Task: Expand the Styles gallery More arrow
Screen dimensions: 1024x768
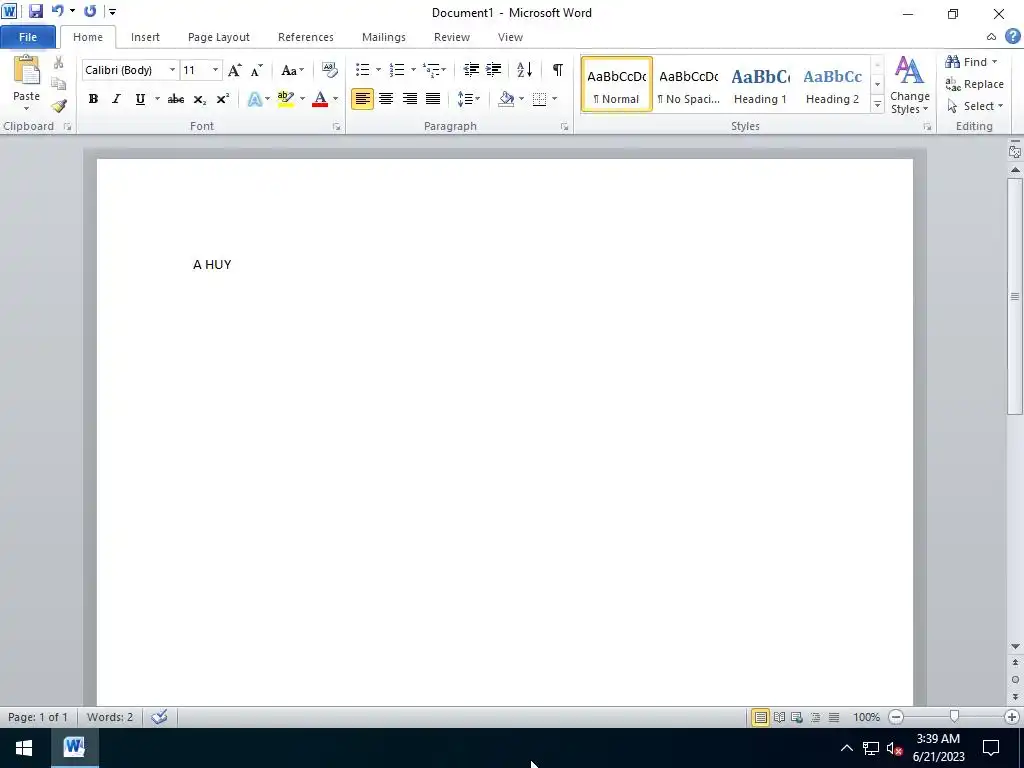Action: [x=877, y=104]
